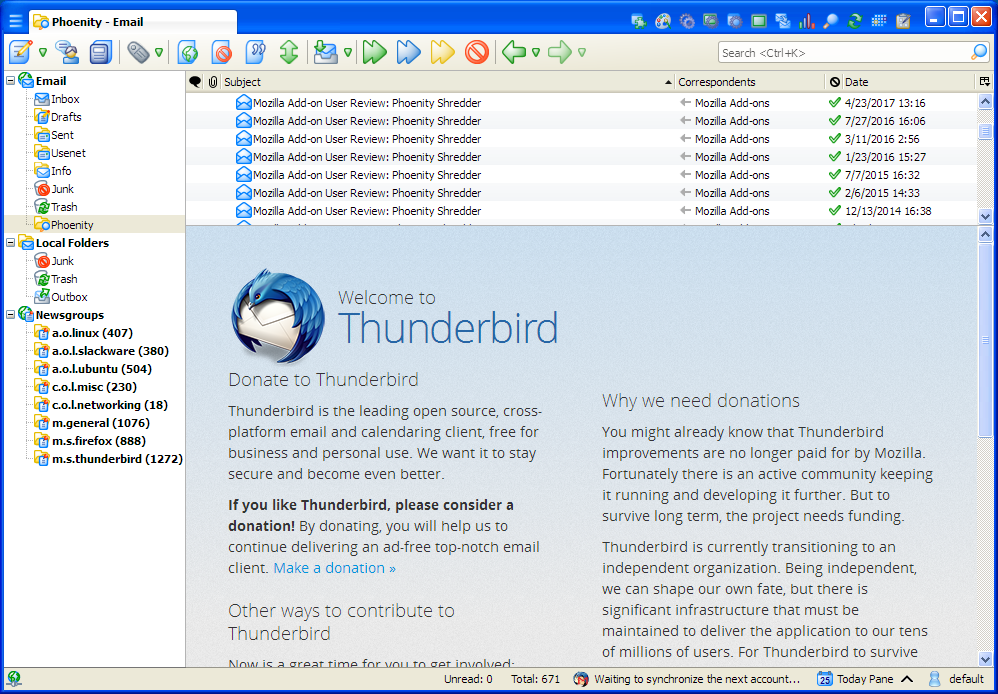
Task: Click the paint palette icon in title bar
Action: pyautogui.click(x=663, y=22)
